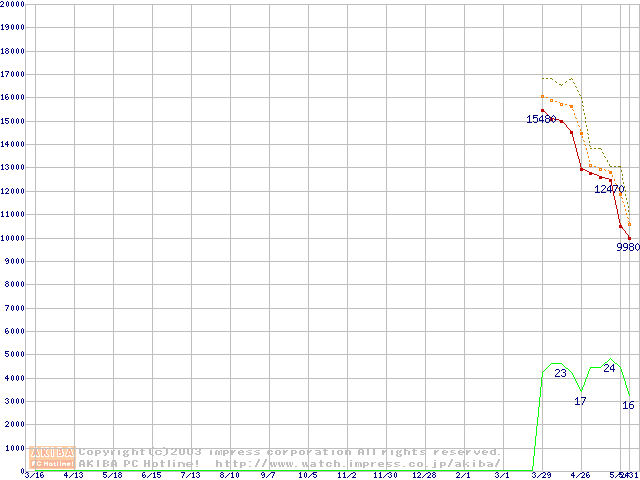
Task: Click the impress corporation copyright text
Action: (x=290, y=452)
